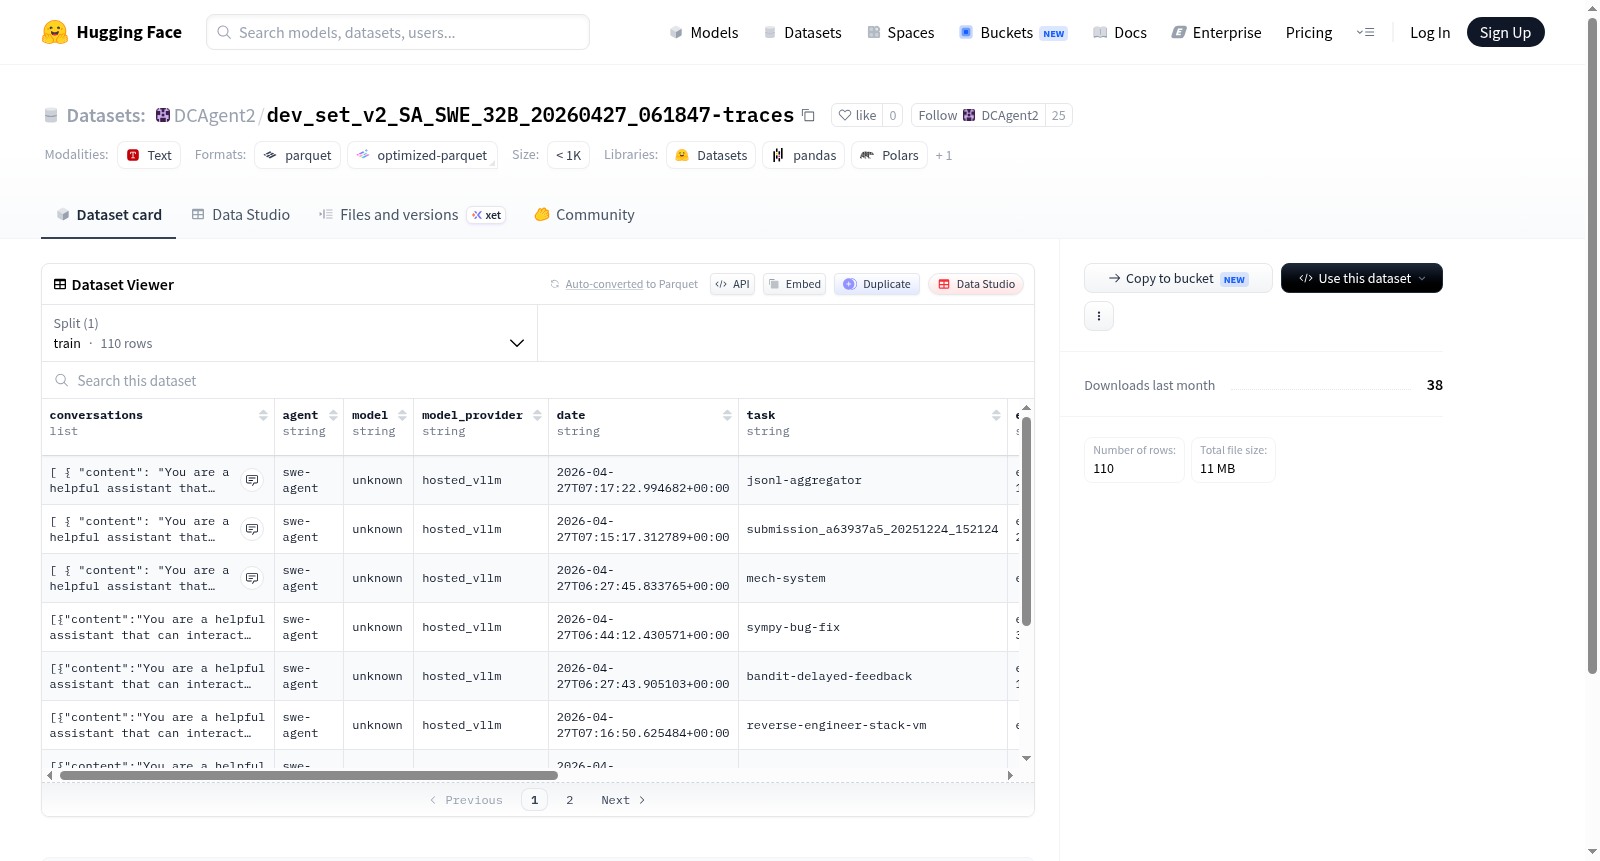
Task: Click the like heart button
Action: 857,116
